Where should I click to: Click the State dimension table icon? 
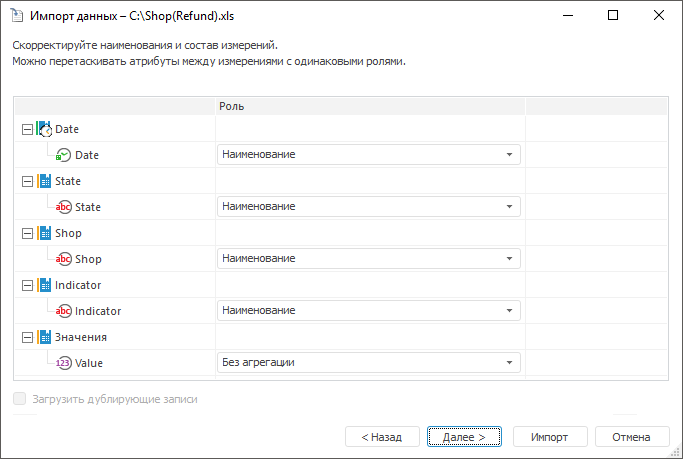pyautogui.click(x=44, y=181)
